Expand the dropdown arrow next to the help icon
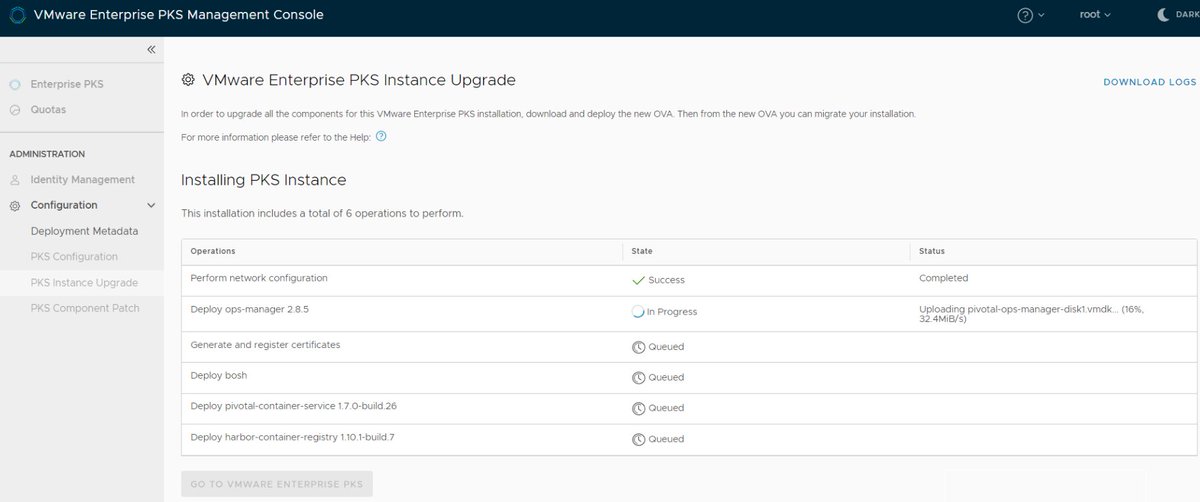 click(1041, 15)
